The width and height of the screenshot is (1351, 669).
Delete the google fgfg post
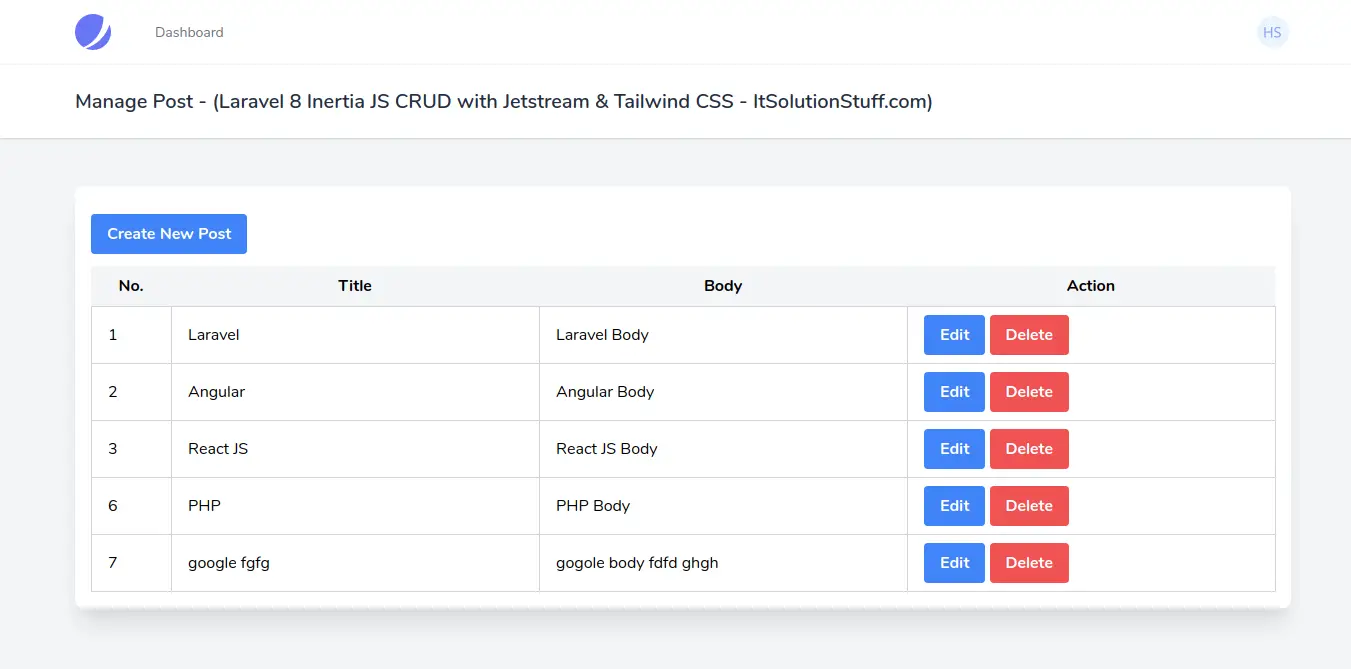click(1029, 562)
